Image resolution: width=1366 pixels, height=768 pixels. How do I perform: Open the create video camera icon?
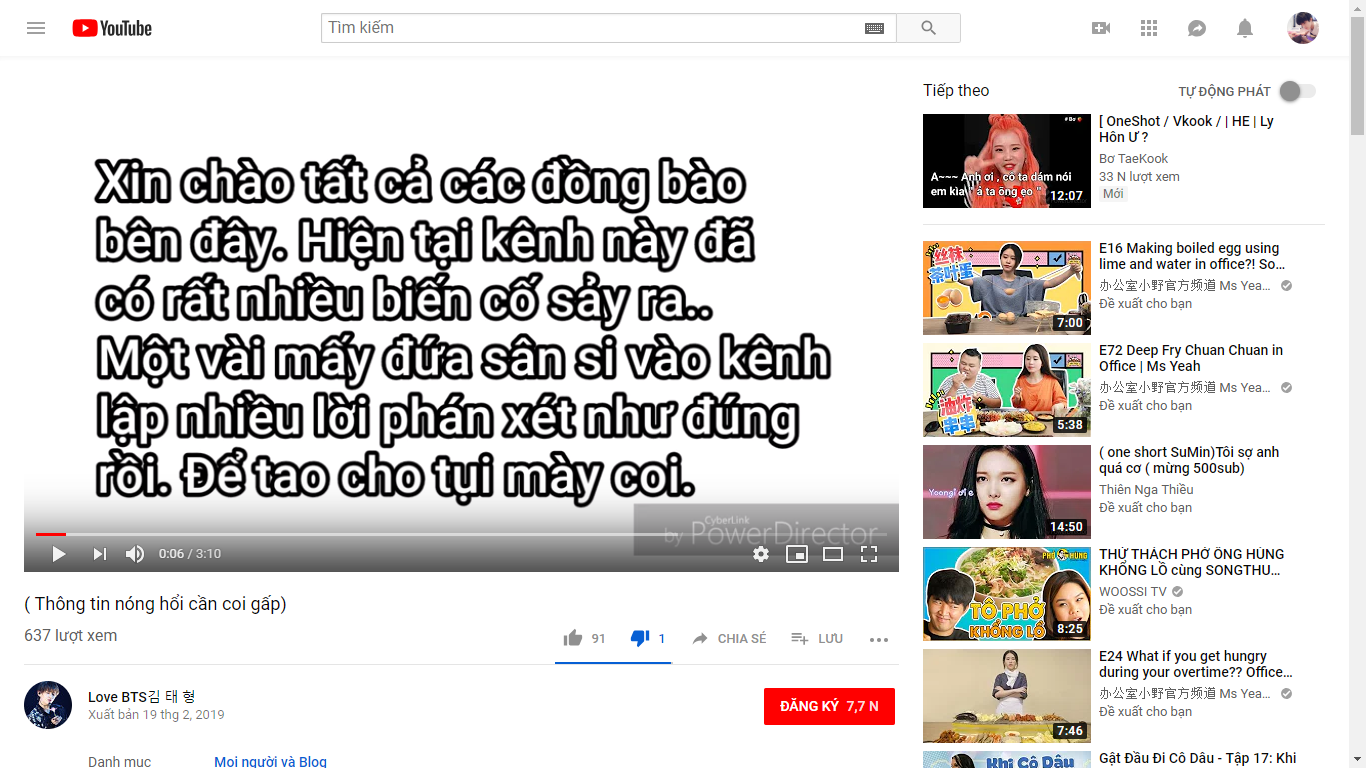1101,28
